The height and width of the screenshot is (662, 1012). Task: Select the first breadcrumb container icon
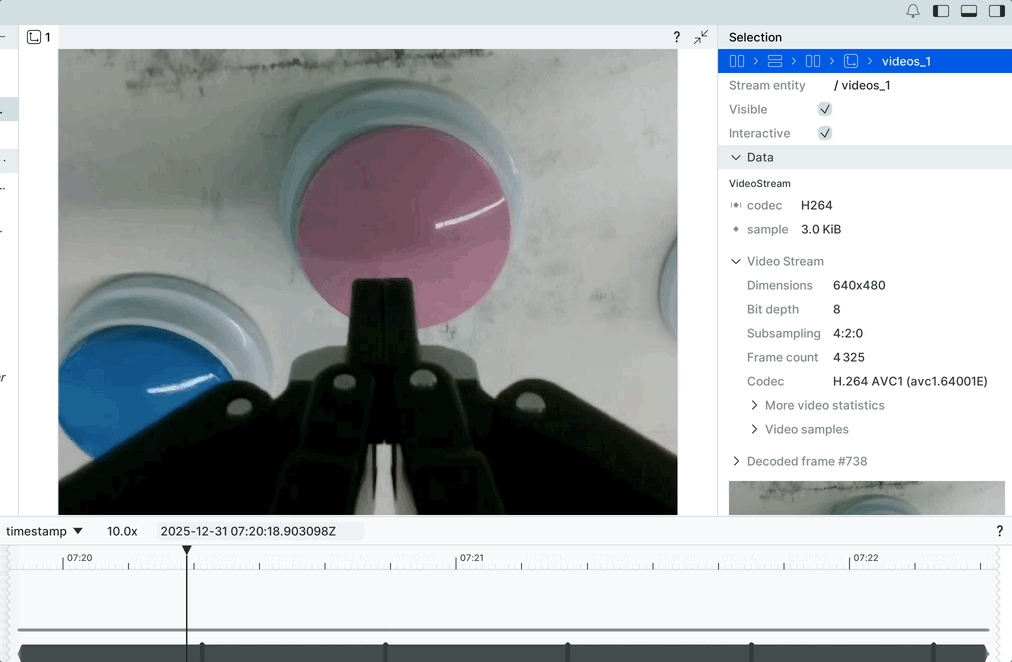point(736,61)
